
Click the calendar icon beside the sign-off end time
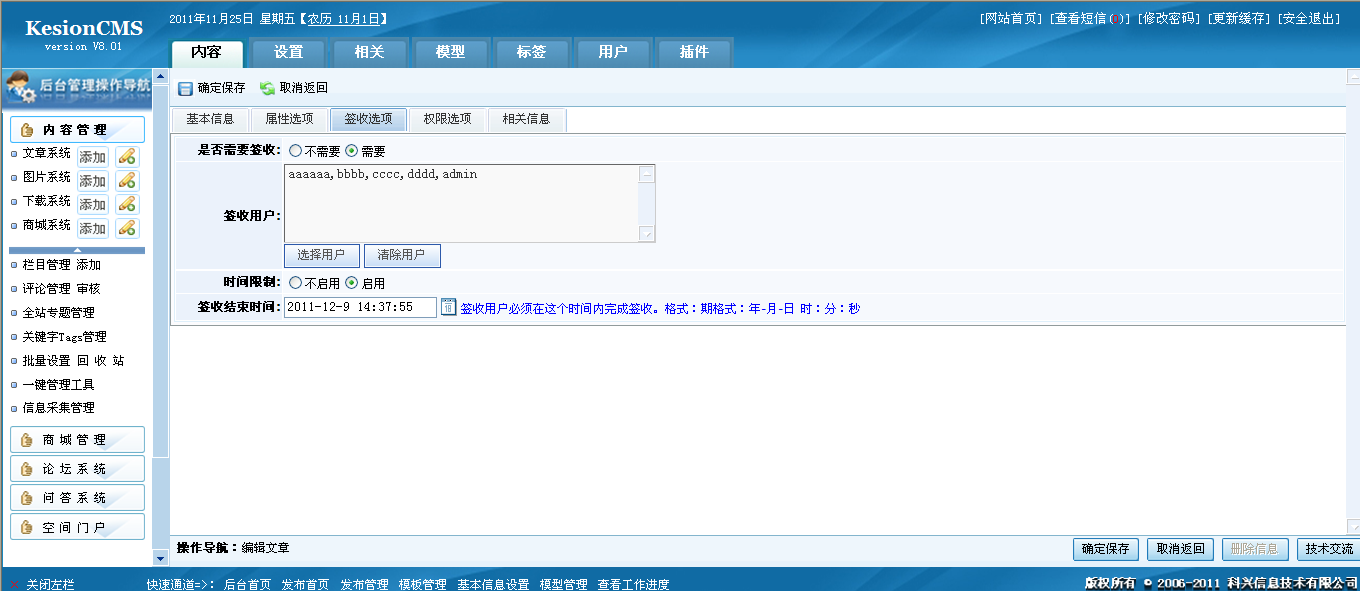click(448, 307)
